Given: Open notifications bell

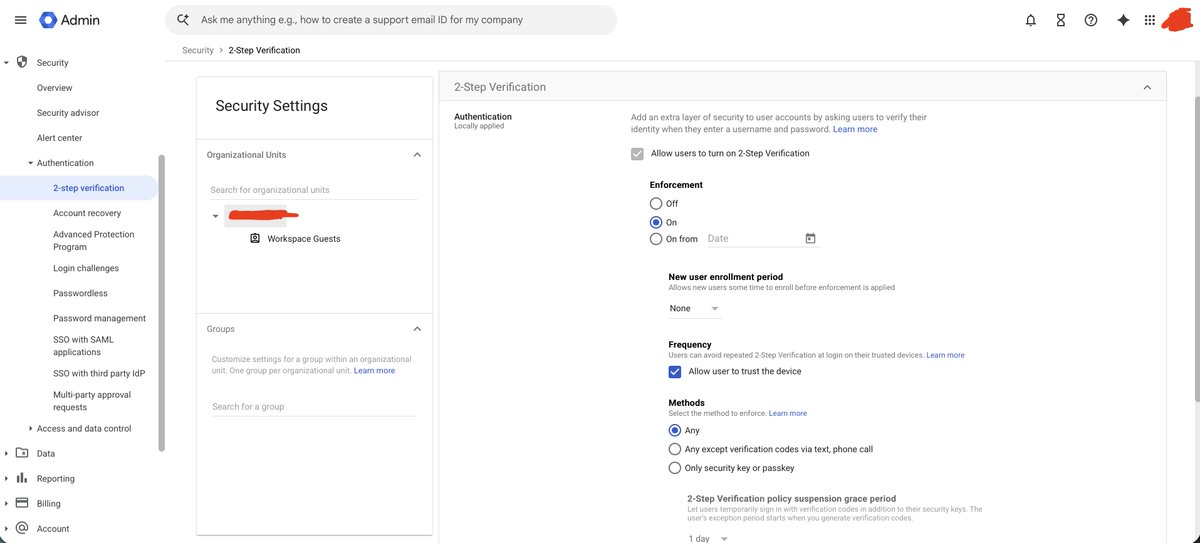Looking at the screenshot, I should pyautogui.click(x=1031, y=20).
